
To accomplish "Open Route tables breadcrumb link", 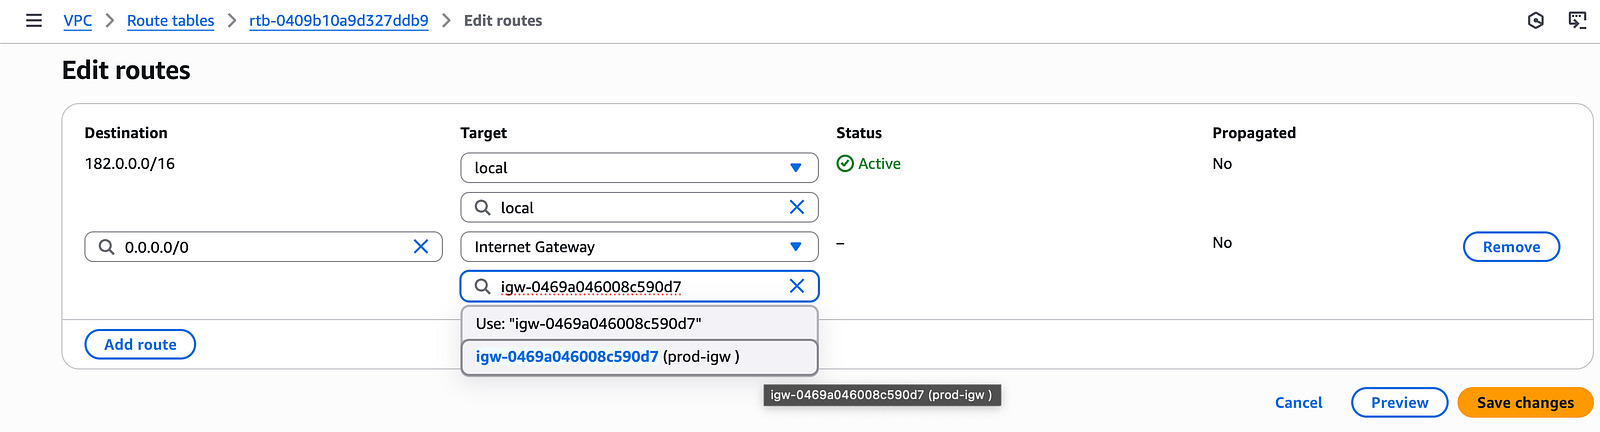I will [x=170, y=20].
